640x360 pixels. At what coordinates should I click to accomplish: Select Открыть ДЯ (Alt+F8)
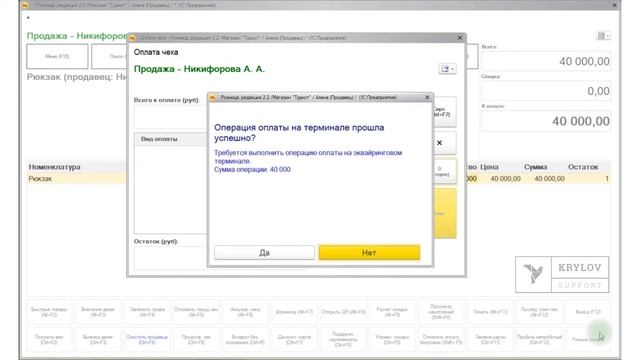click(343, 312)
